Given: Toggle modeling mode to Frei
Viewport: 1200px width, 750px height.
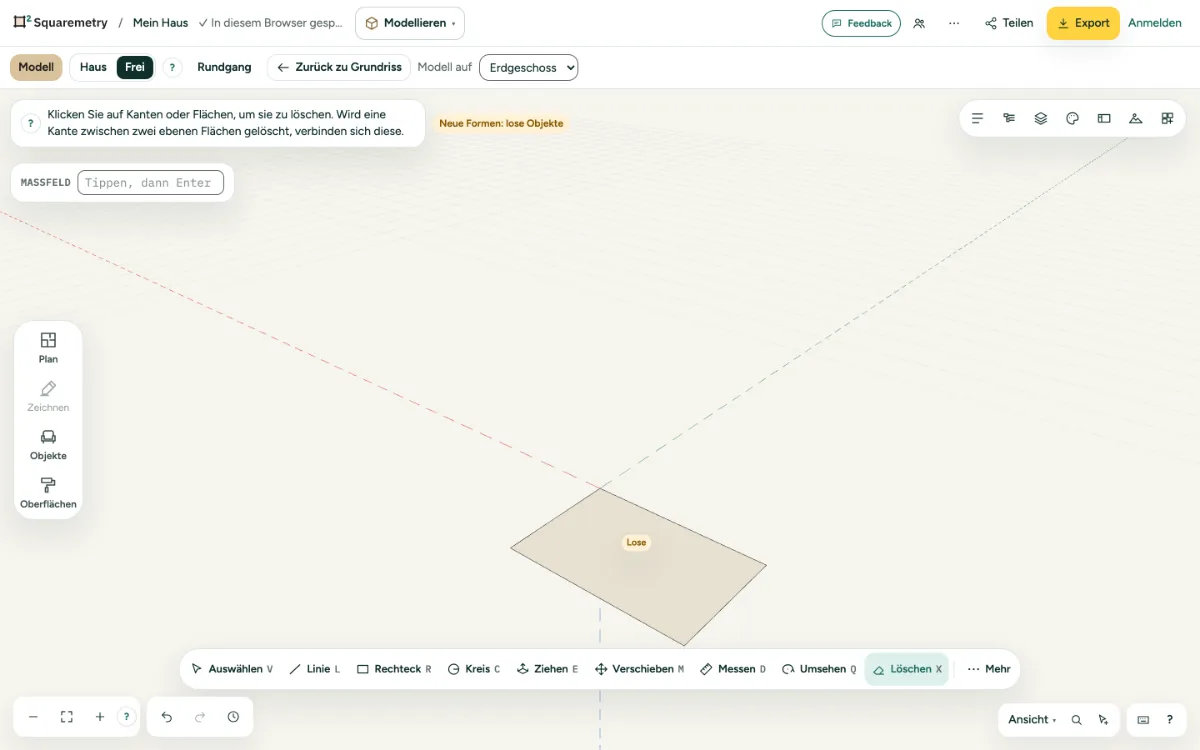Looking at the screenshot, I should tap(135, 67).
